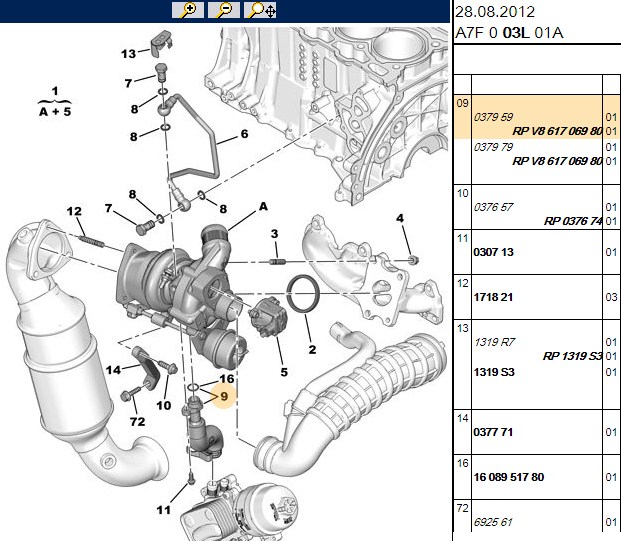
Task: Click callout number 14 by the bracket
Action: point(113,370)
